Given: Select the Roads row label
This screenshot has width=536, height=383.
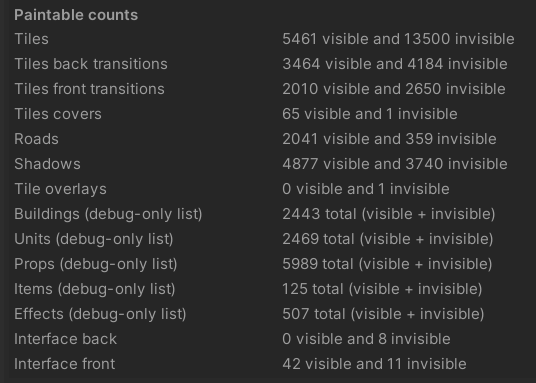Looking at the screenshot, I should tap(36, 139).
